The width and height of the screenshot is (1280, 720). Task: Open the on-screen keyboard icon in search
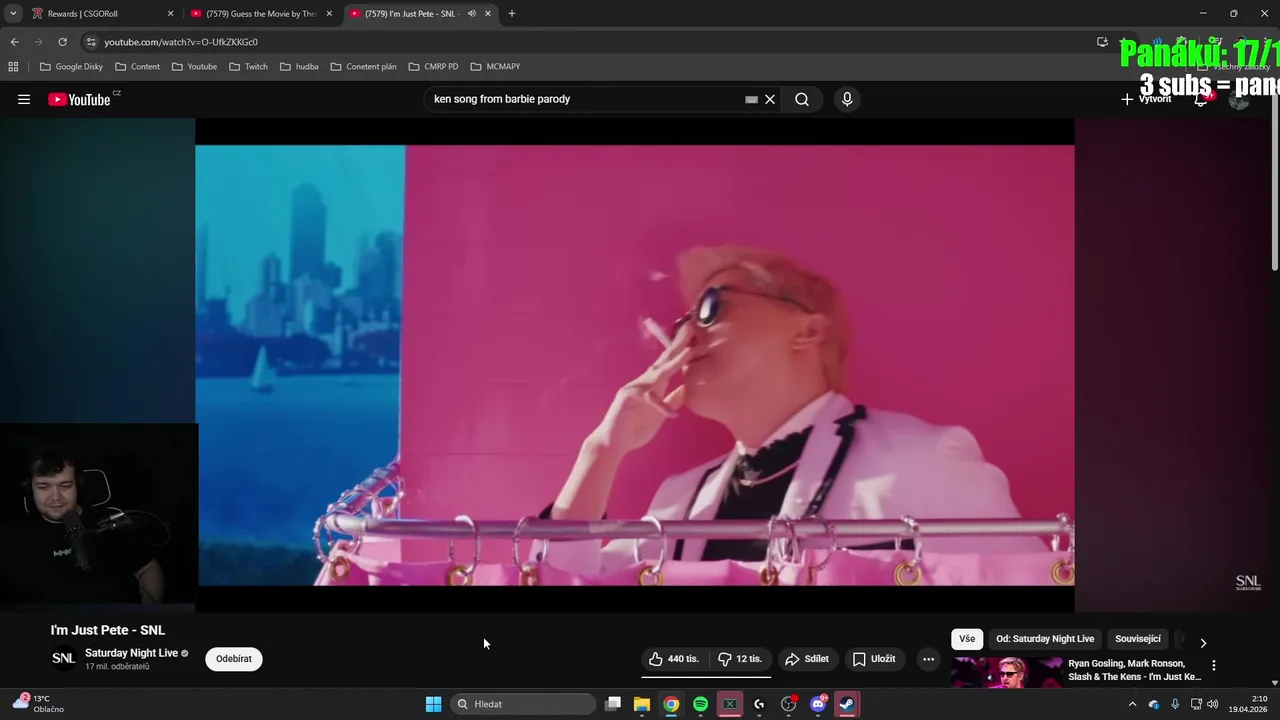click(751, 99)
